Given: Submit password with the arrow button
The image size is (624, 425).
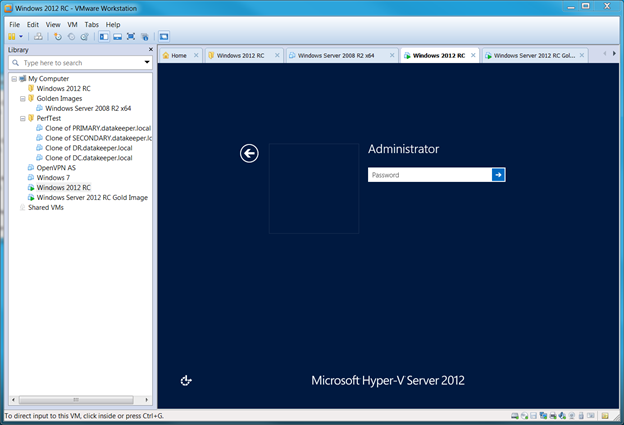Looking at the screenshot, I should tap(498, 175).
